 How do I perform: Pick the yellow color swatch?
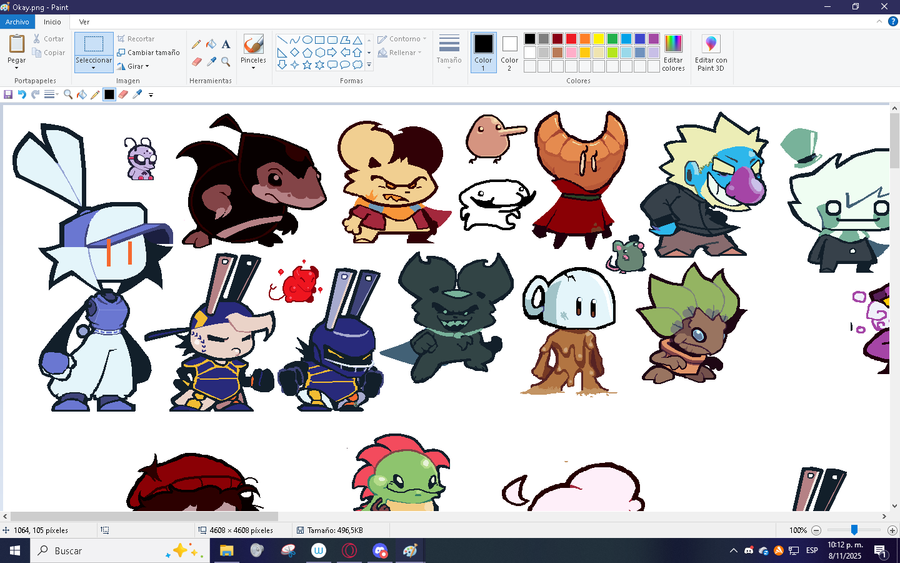click(x=599, y=39)
